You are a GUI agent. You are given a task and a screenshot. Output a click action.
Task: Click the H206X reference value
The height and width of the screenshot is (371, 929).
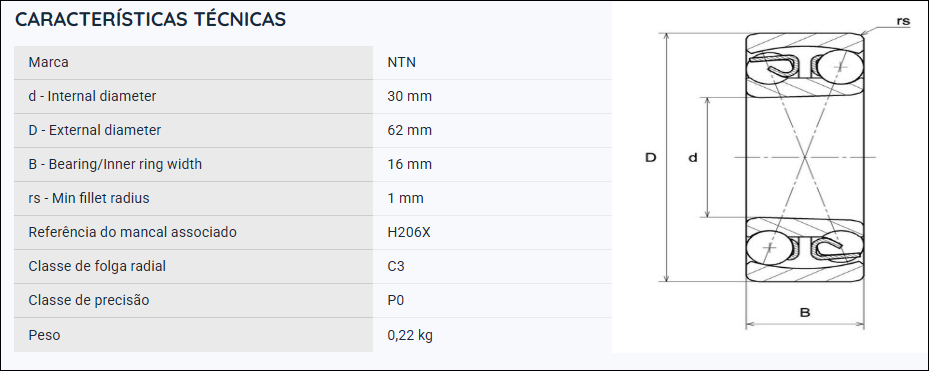[x=409, y=232]
